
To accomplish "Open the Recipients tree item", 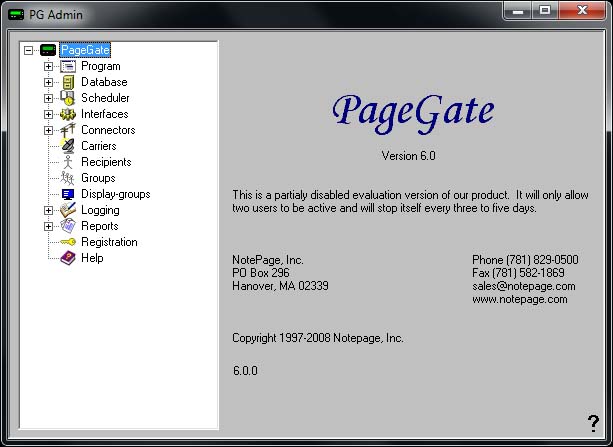I will (x=106, y=162).
